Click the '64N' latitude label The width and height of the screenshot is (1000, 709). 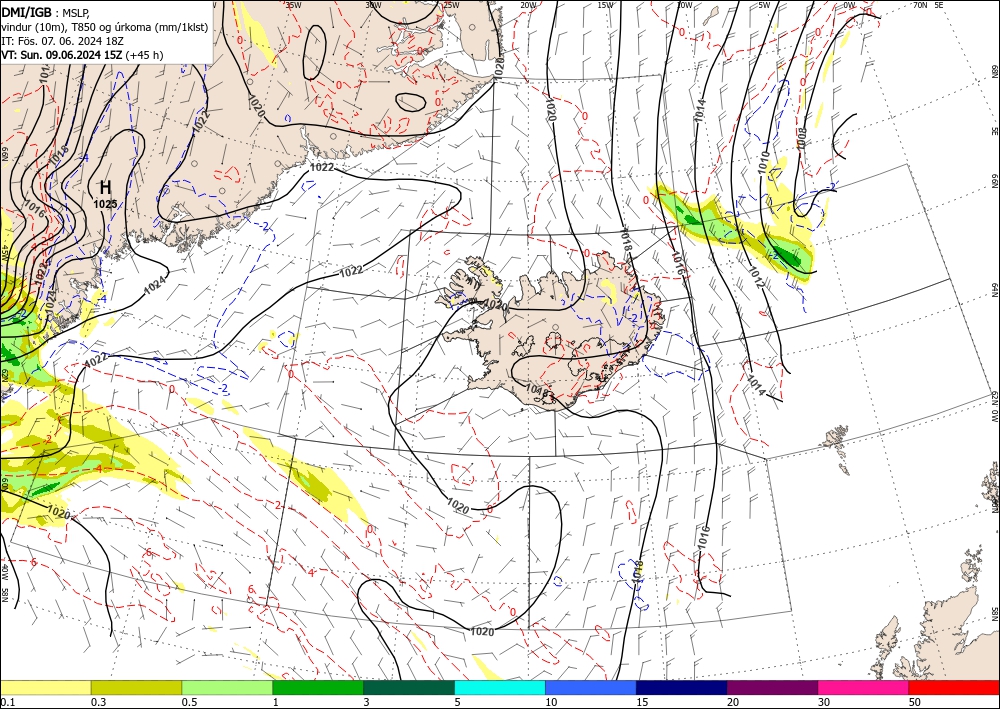(x=994, y=290)
